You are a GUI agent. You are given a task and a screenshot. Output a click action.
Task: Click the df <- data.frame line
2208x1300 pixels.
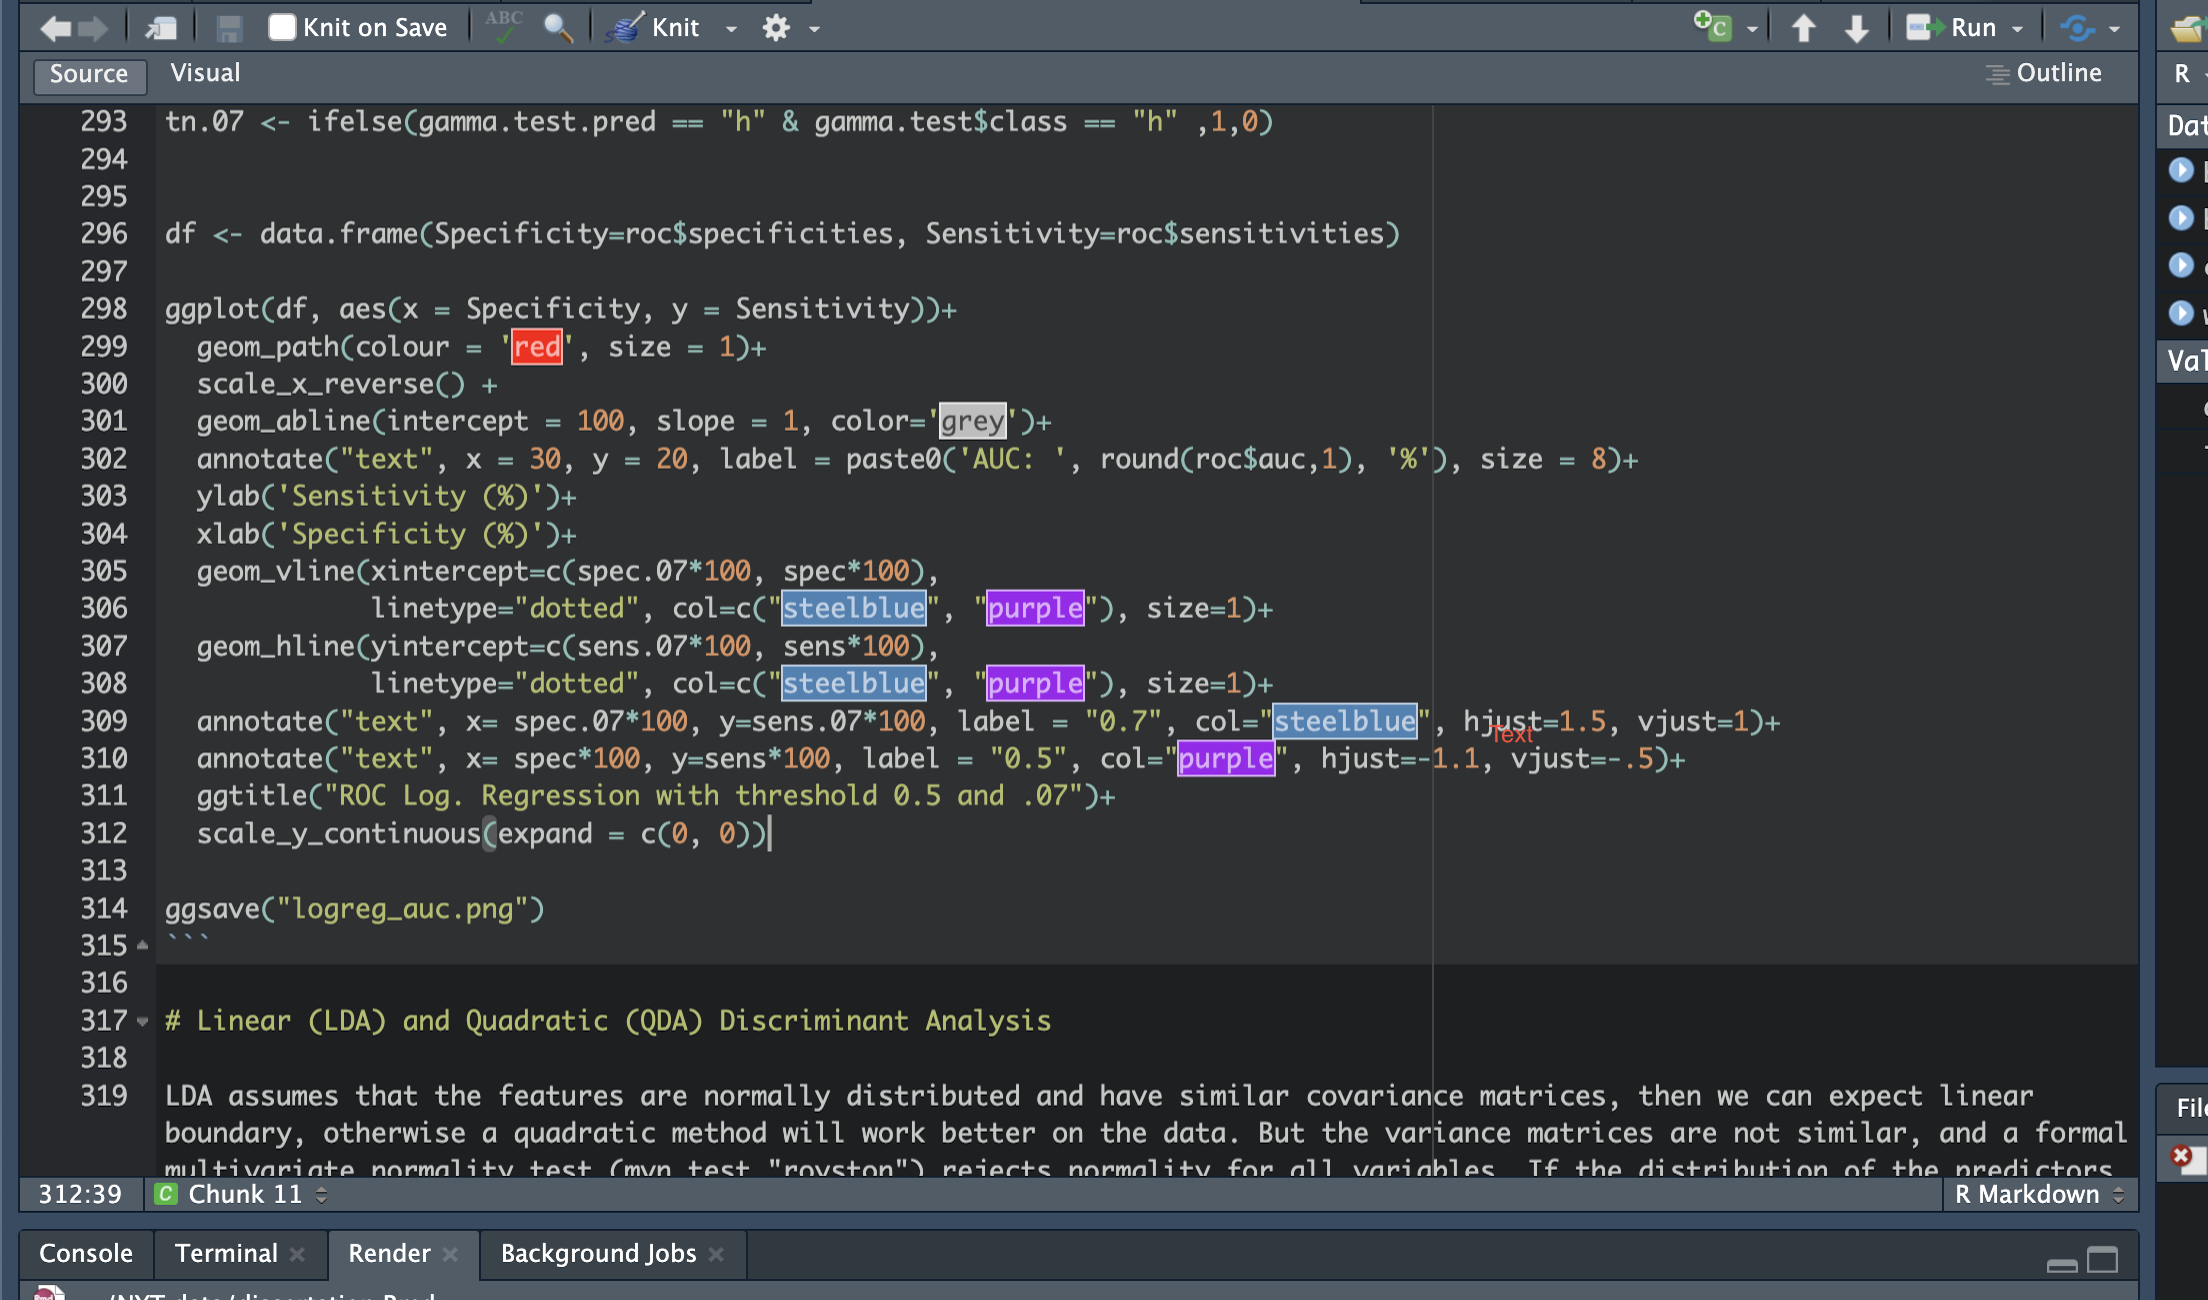782,234
